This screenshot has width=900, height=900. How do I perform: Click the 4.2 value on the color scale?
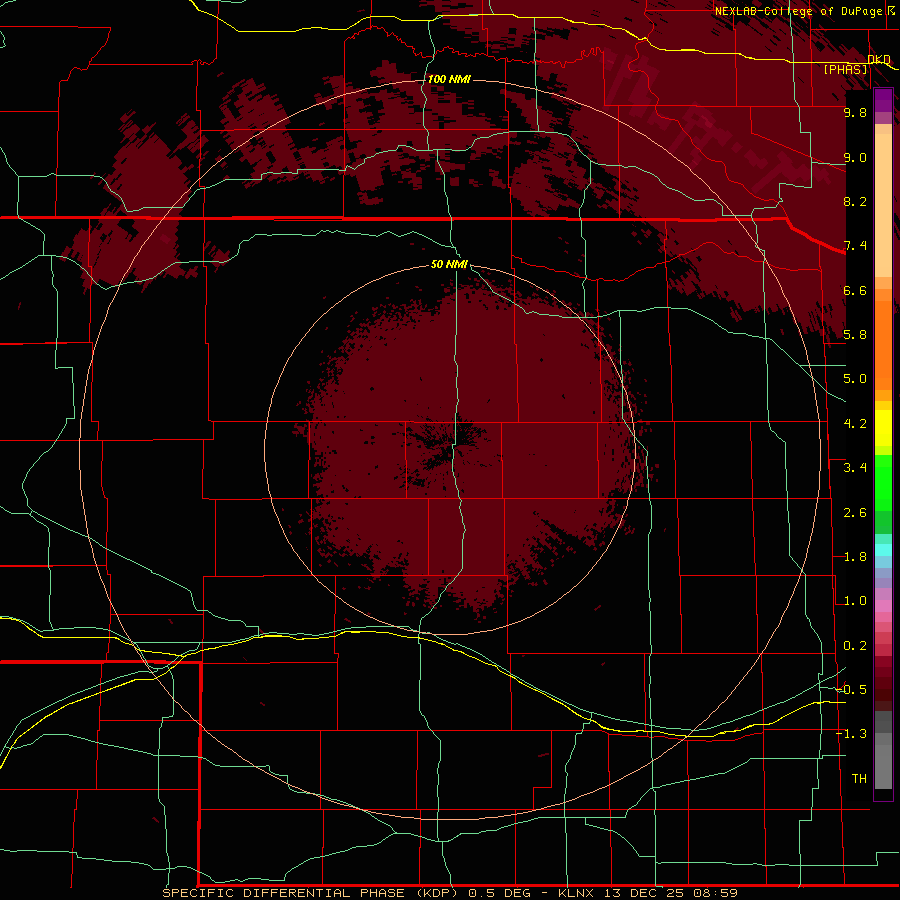(855, 424)
